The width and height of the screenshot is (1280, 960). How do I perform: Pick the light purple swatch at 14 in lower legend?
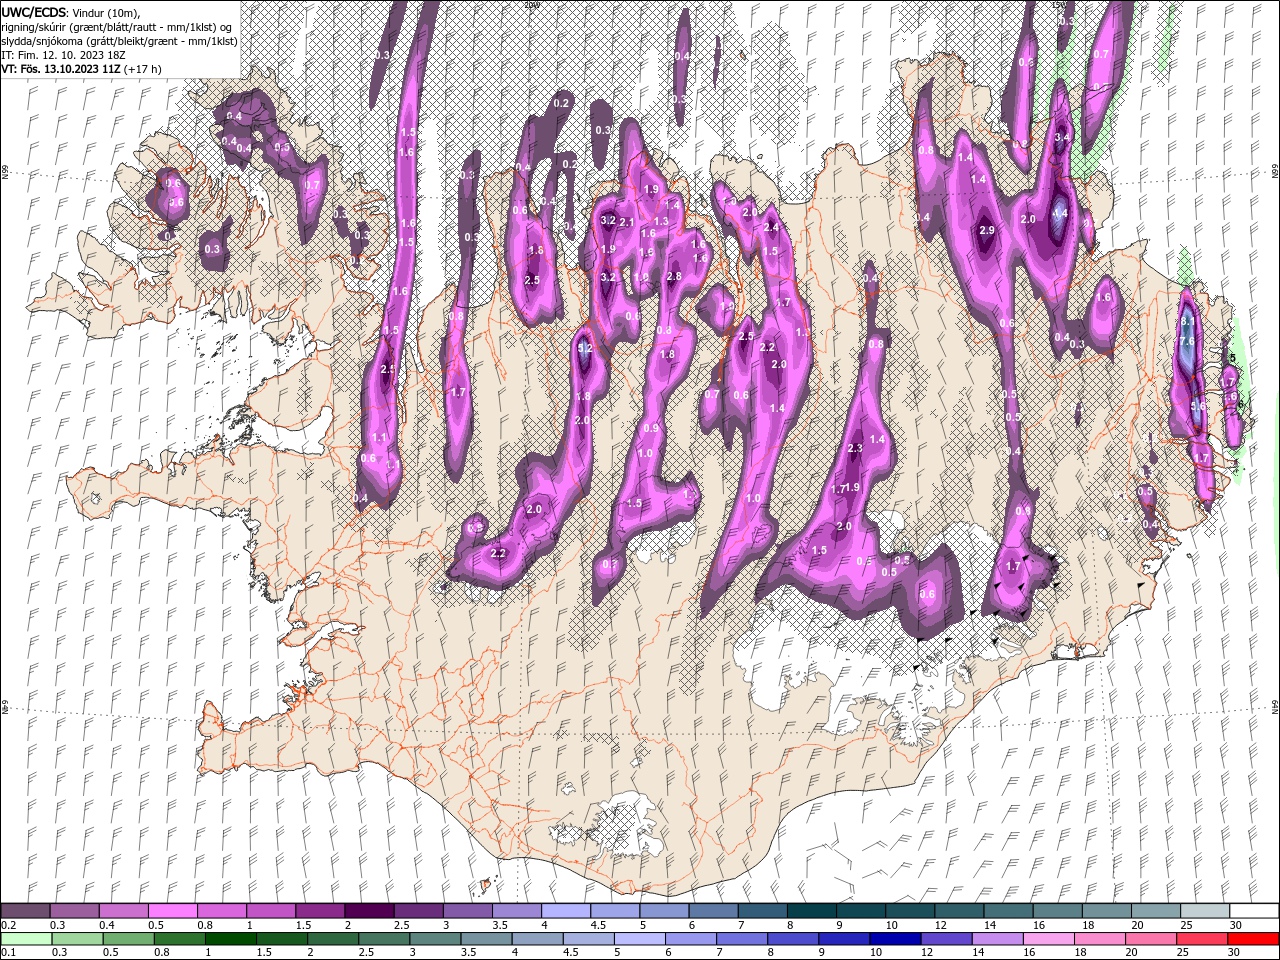point(998,939)
